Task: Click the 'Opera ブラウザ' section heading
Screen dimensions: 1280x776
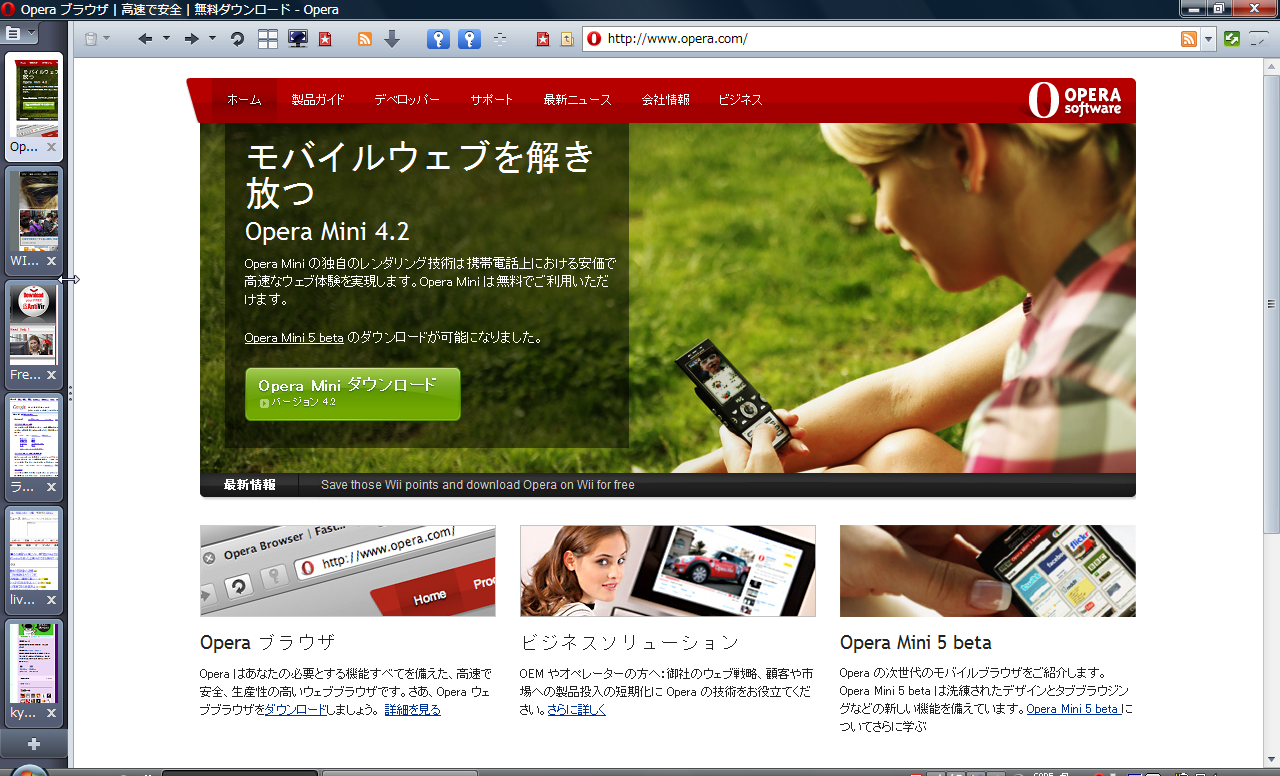Action: click(x=267, y=642)
